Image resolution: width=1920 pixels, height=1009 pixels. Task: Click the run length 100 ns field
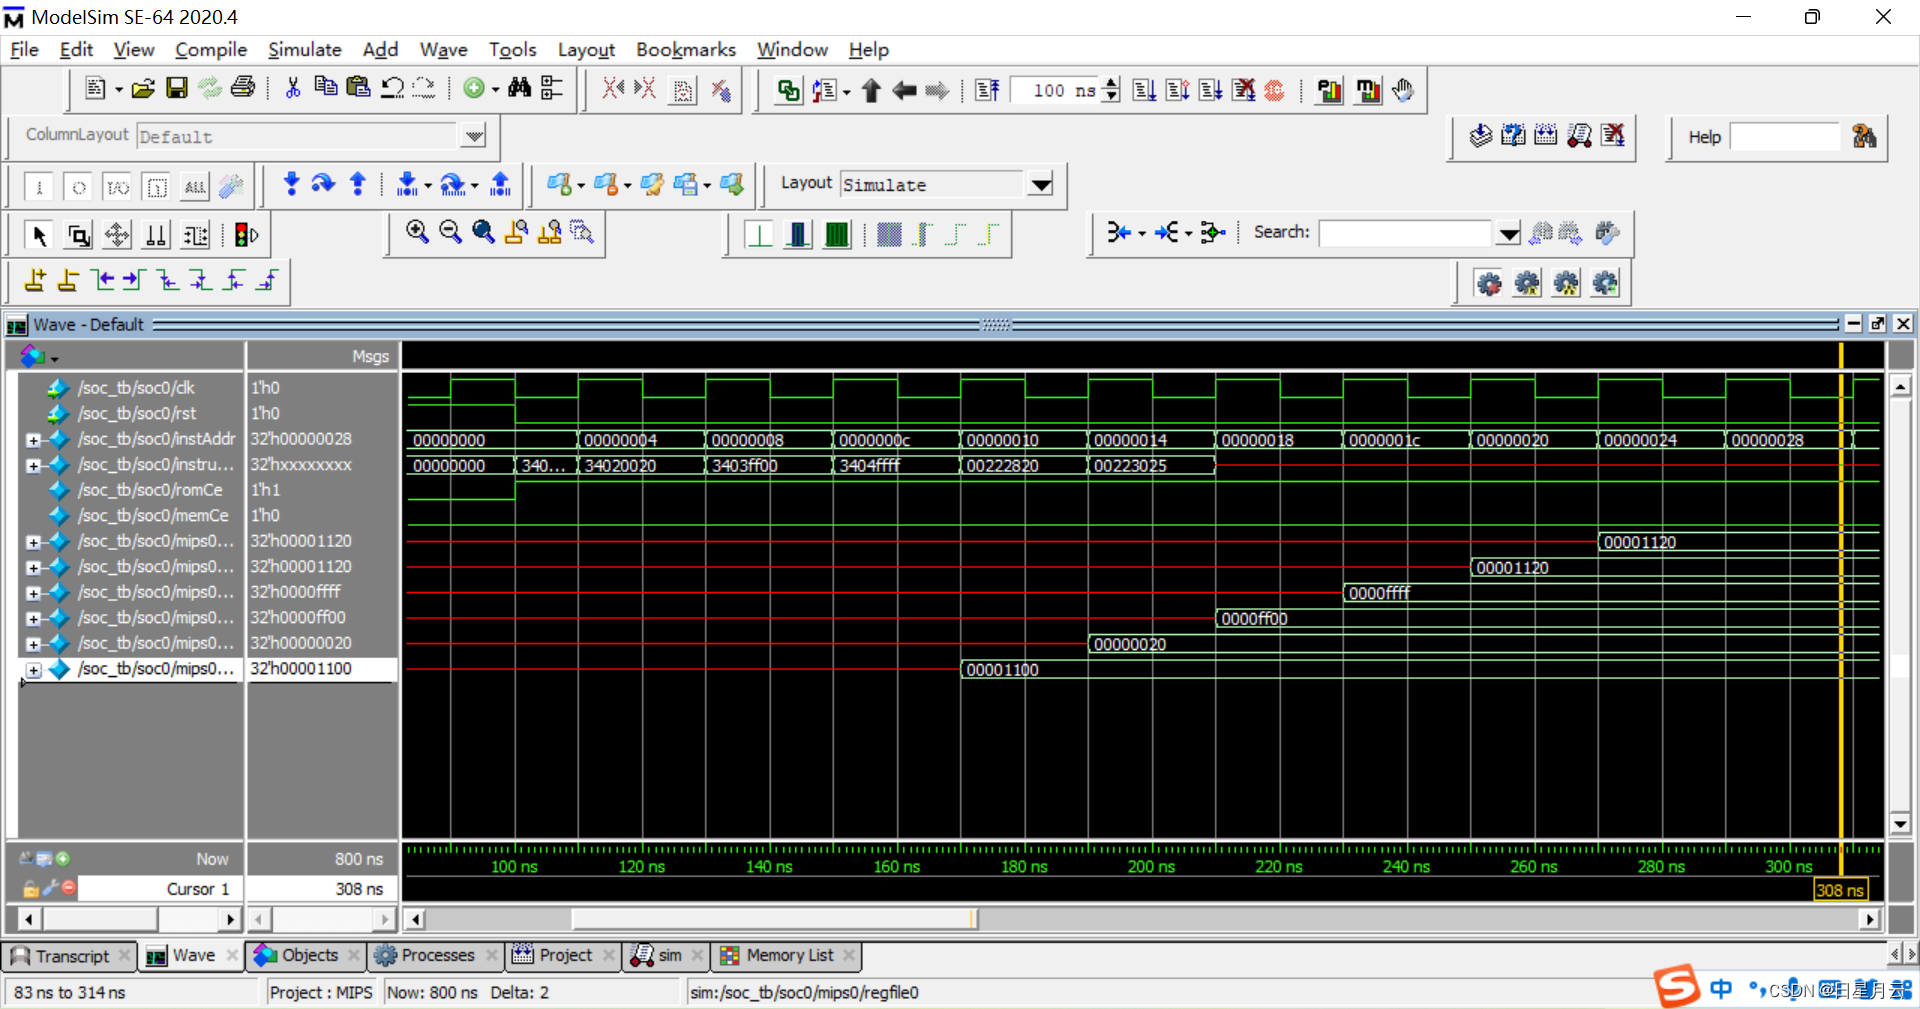click(x=1056, y=91)
